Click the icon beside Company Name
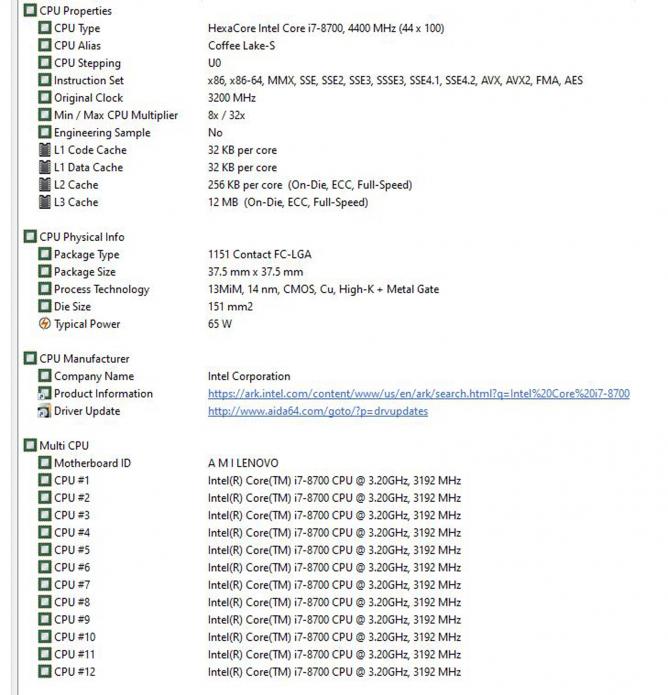The height and width of the screenshot is (695, 668). point(45,376)
